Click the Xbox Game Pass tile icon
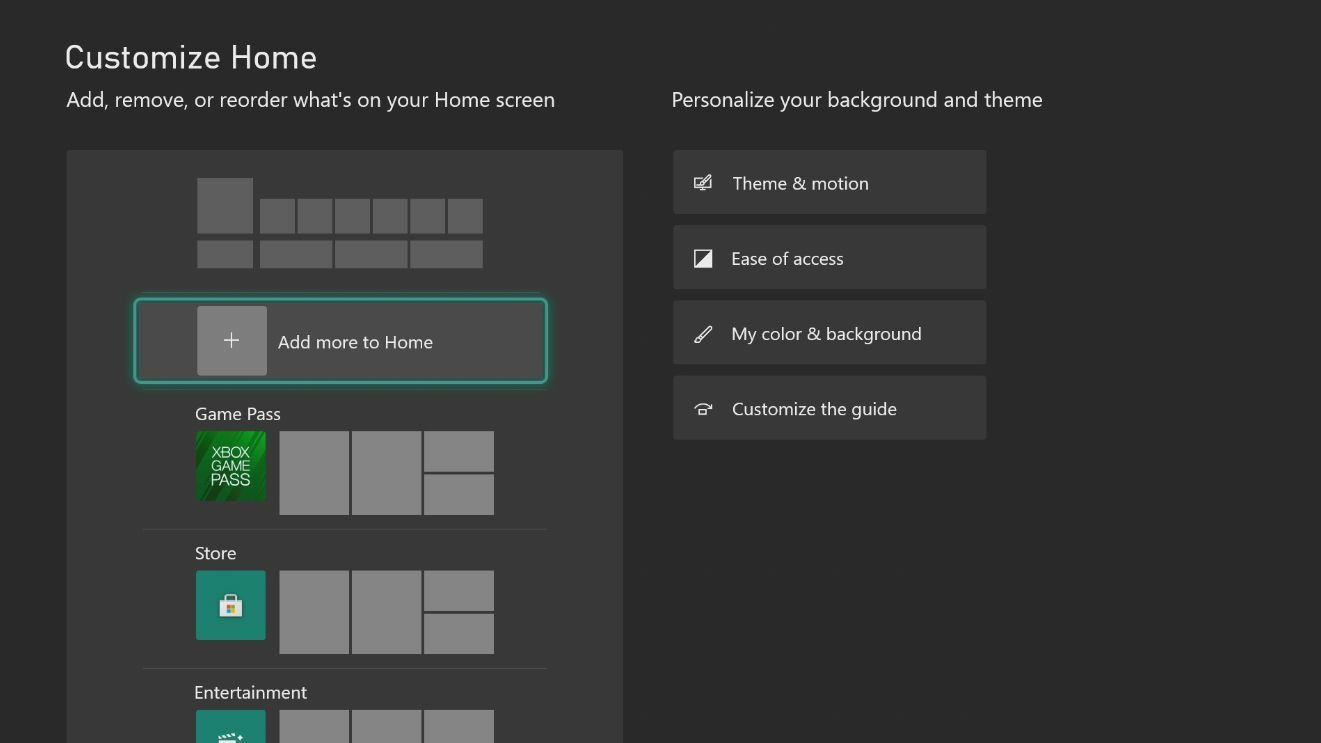This screenshot has height=743, width=1321. (x=231, y=466)
